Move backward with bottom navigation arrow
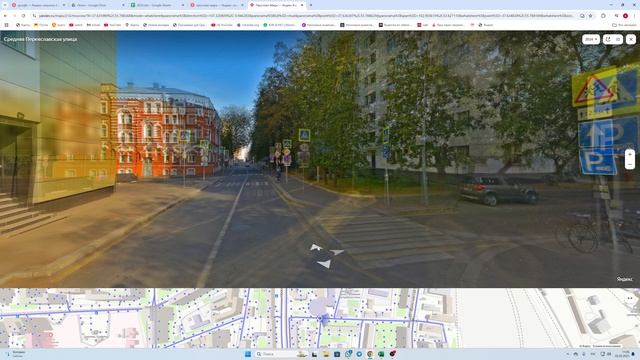This screenshot has height=360, width=640. (324, 264)
